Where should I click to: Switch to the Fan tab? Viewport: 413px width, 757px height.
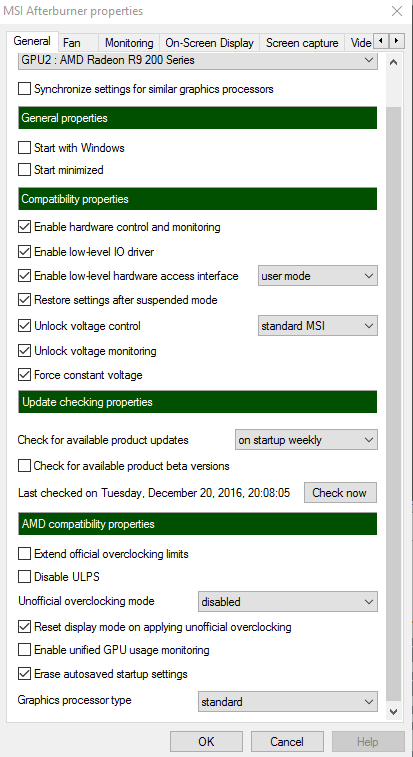[78, 43]
